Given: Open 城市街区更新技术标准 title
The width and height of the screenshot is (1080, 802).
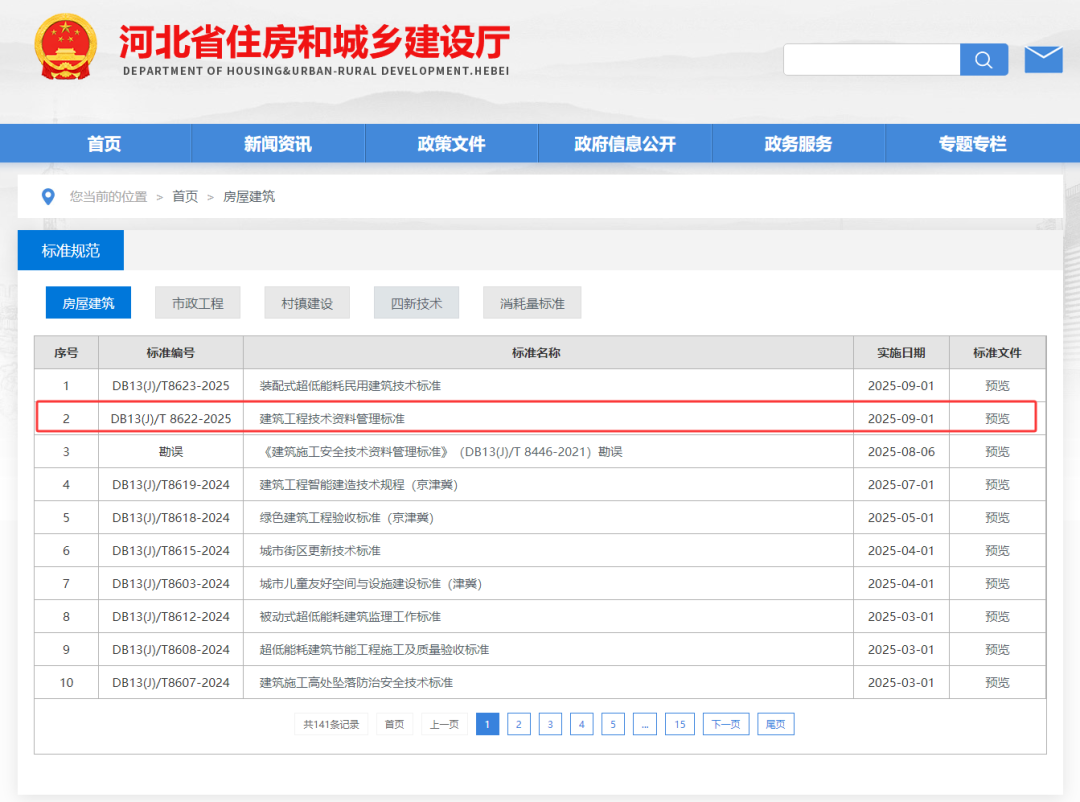Looking at the screenshot, I should pyautogui.click(x=320, y=551).
